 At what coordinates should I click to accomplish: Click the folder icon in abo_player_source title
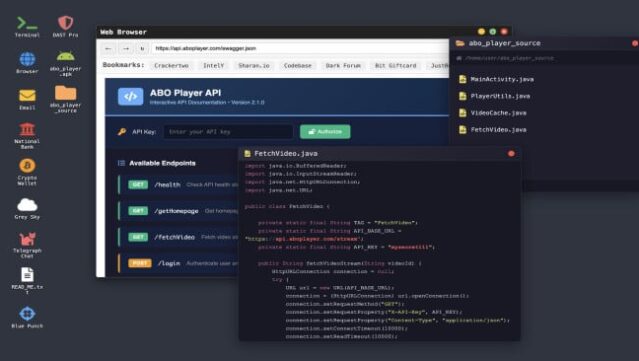[460, 43]
